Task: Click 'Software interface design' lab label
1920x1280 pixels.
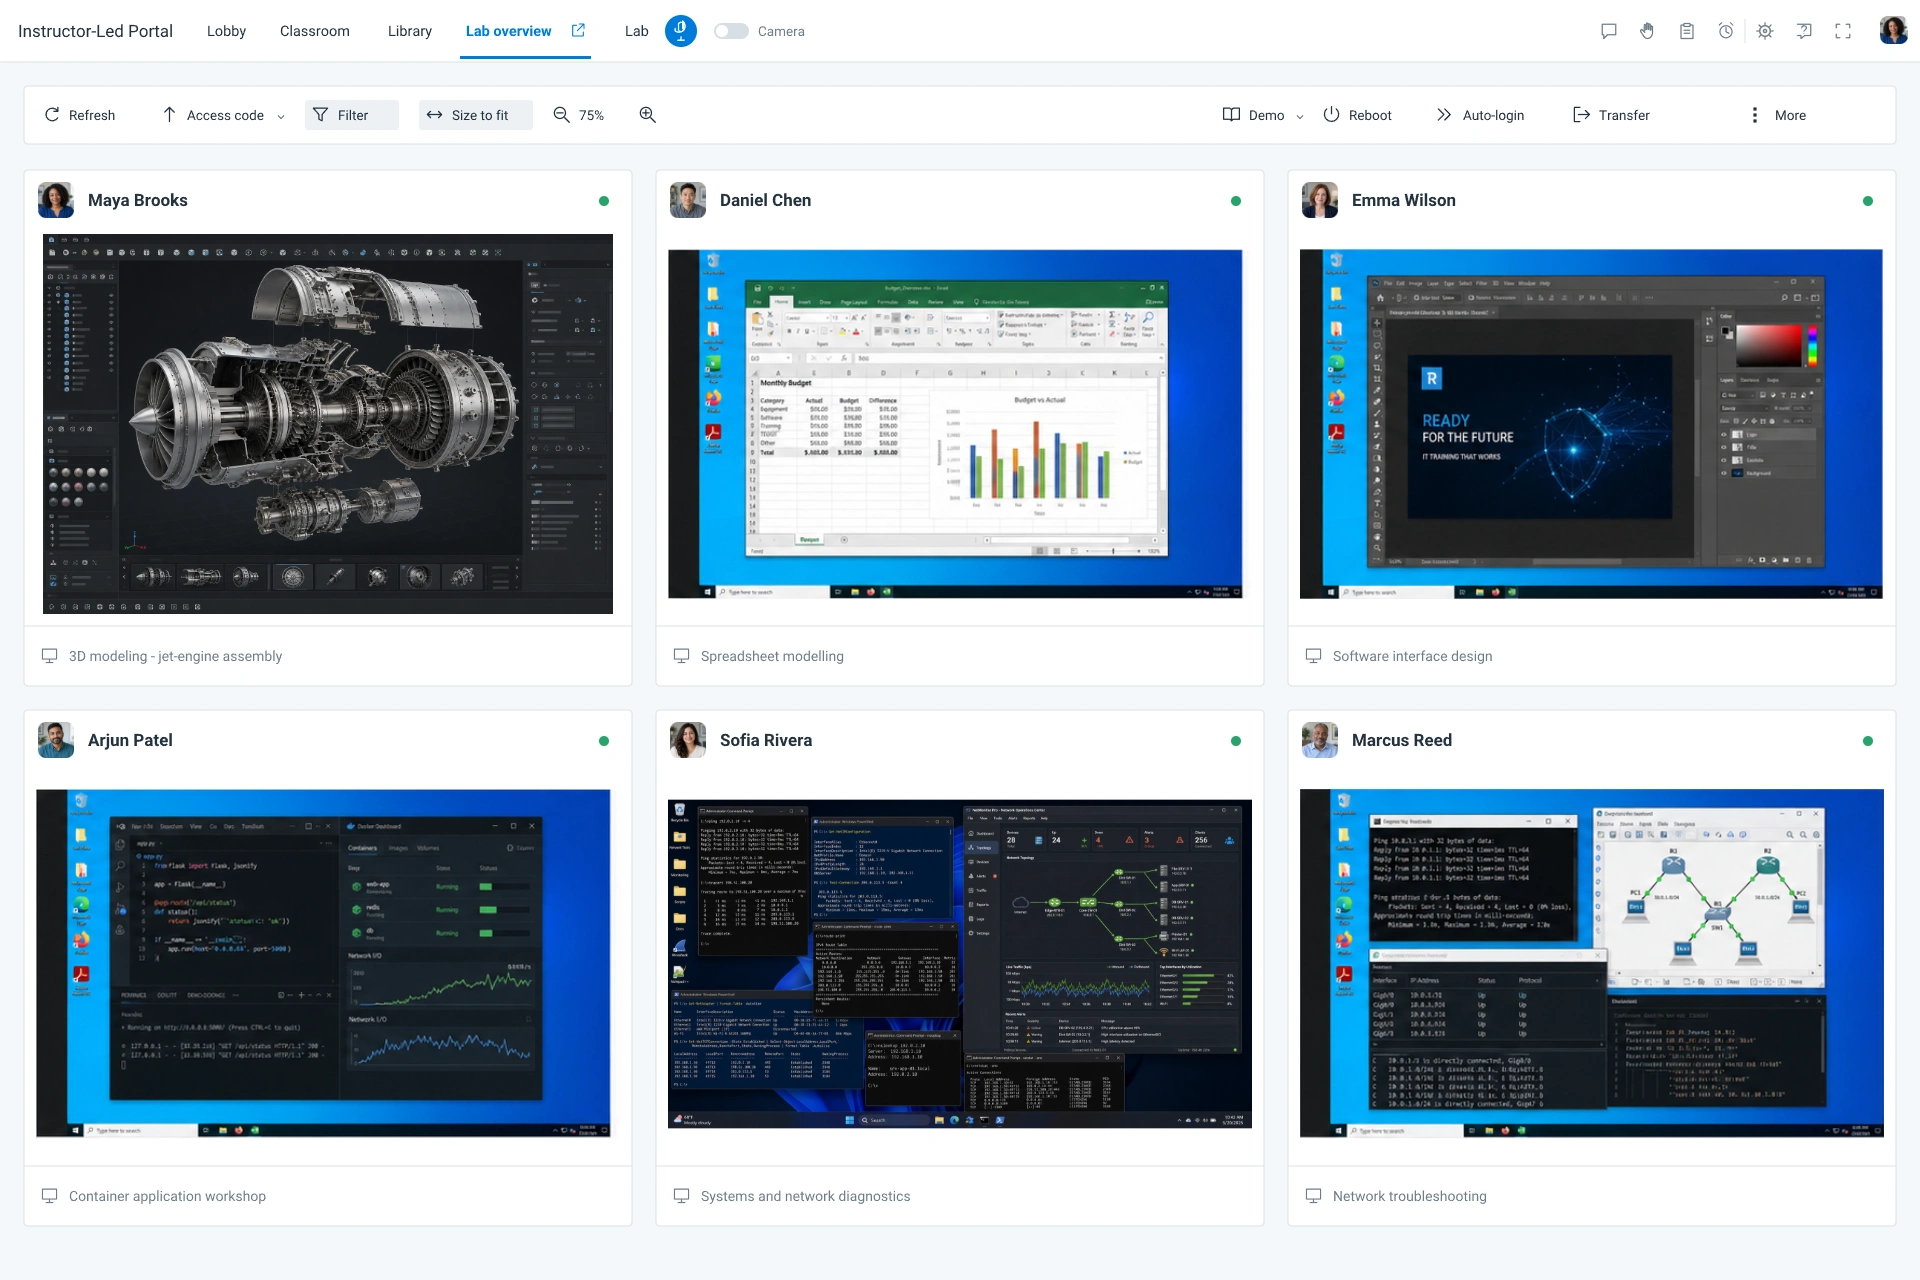Action: (1412, 656)
